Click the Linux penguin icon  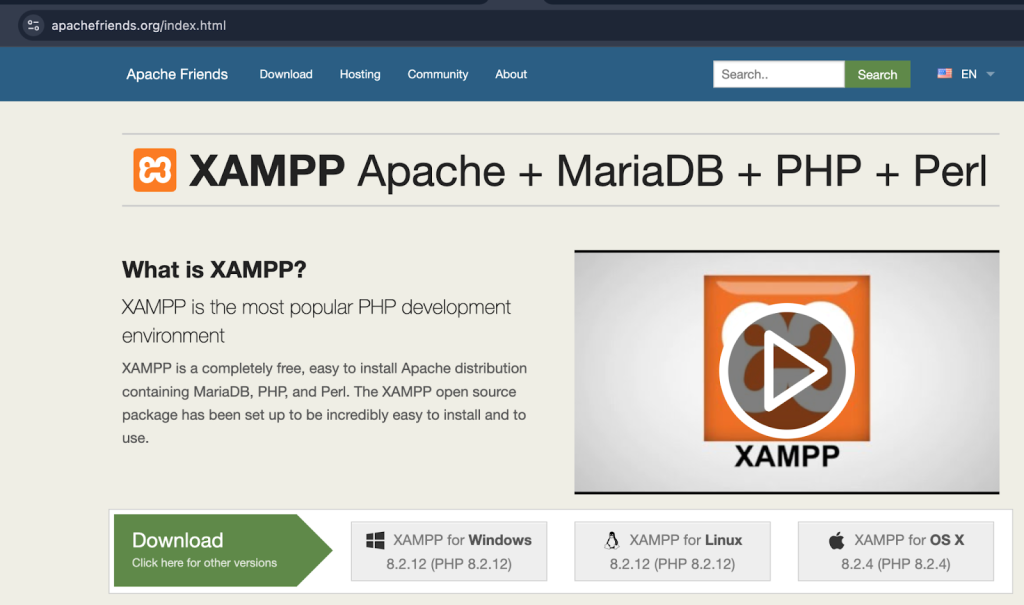point(612,540)
